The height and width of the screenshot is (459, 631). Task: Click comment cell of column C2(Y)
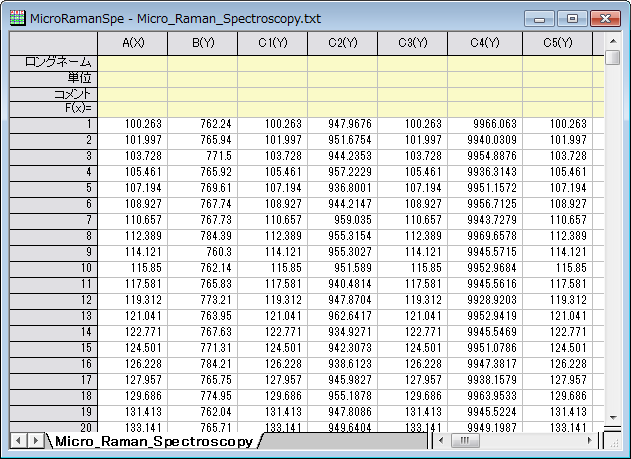pyautogui.click(x=343, y=94)
